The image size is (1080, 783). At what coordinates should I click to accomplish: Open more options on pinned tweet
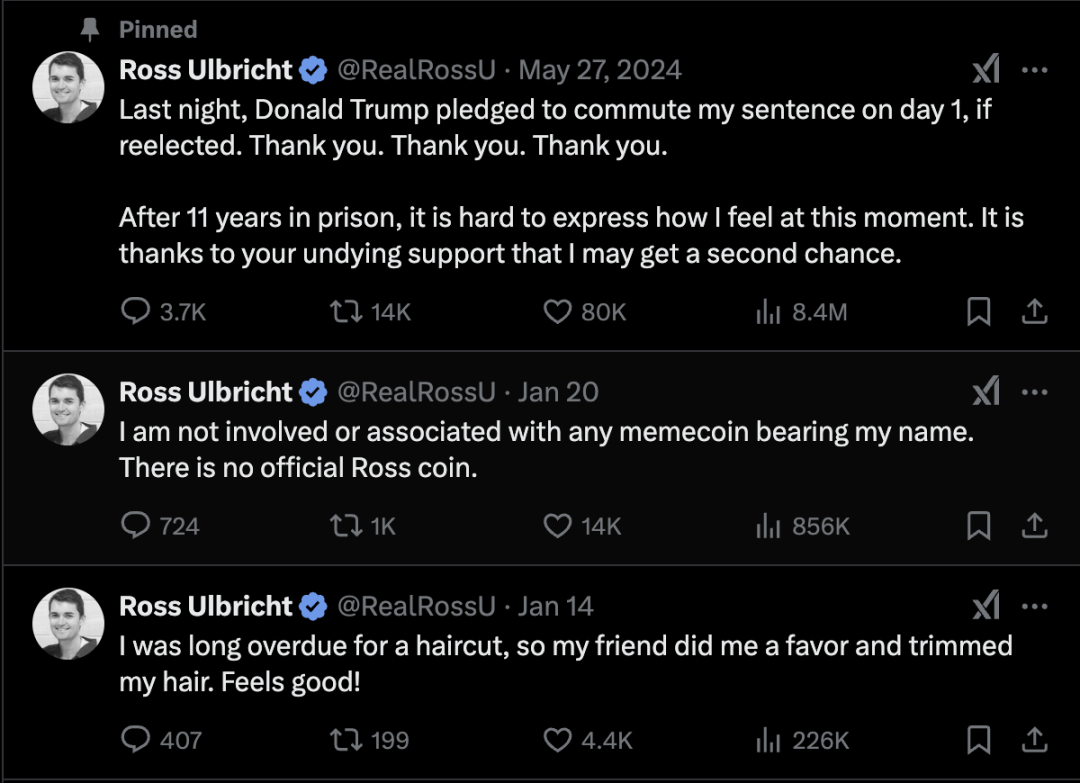1035,70
